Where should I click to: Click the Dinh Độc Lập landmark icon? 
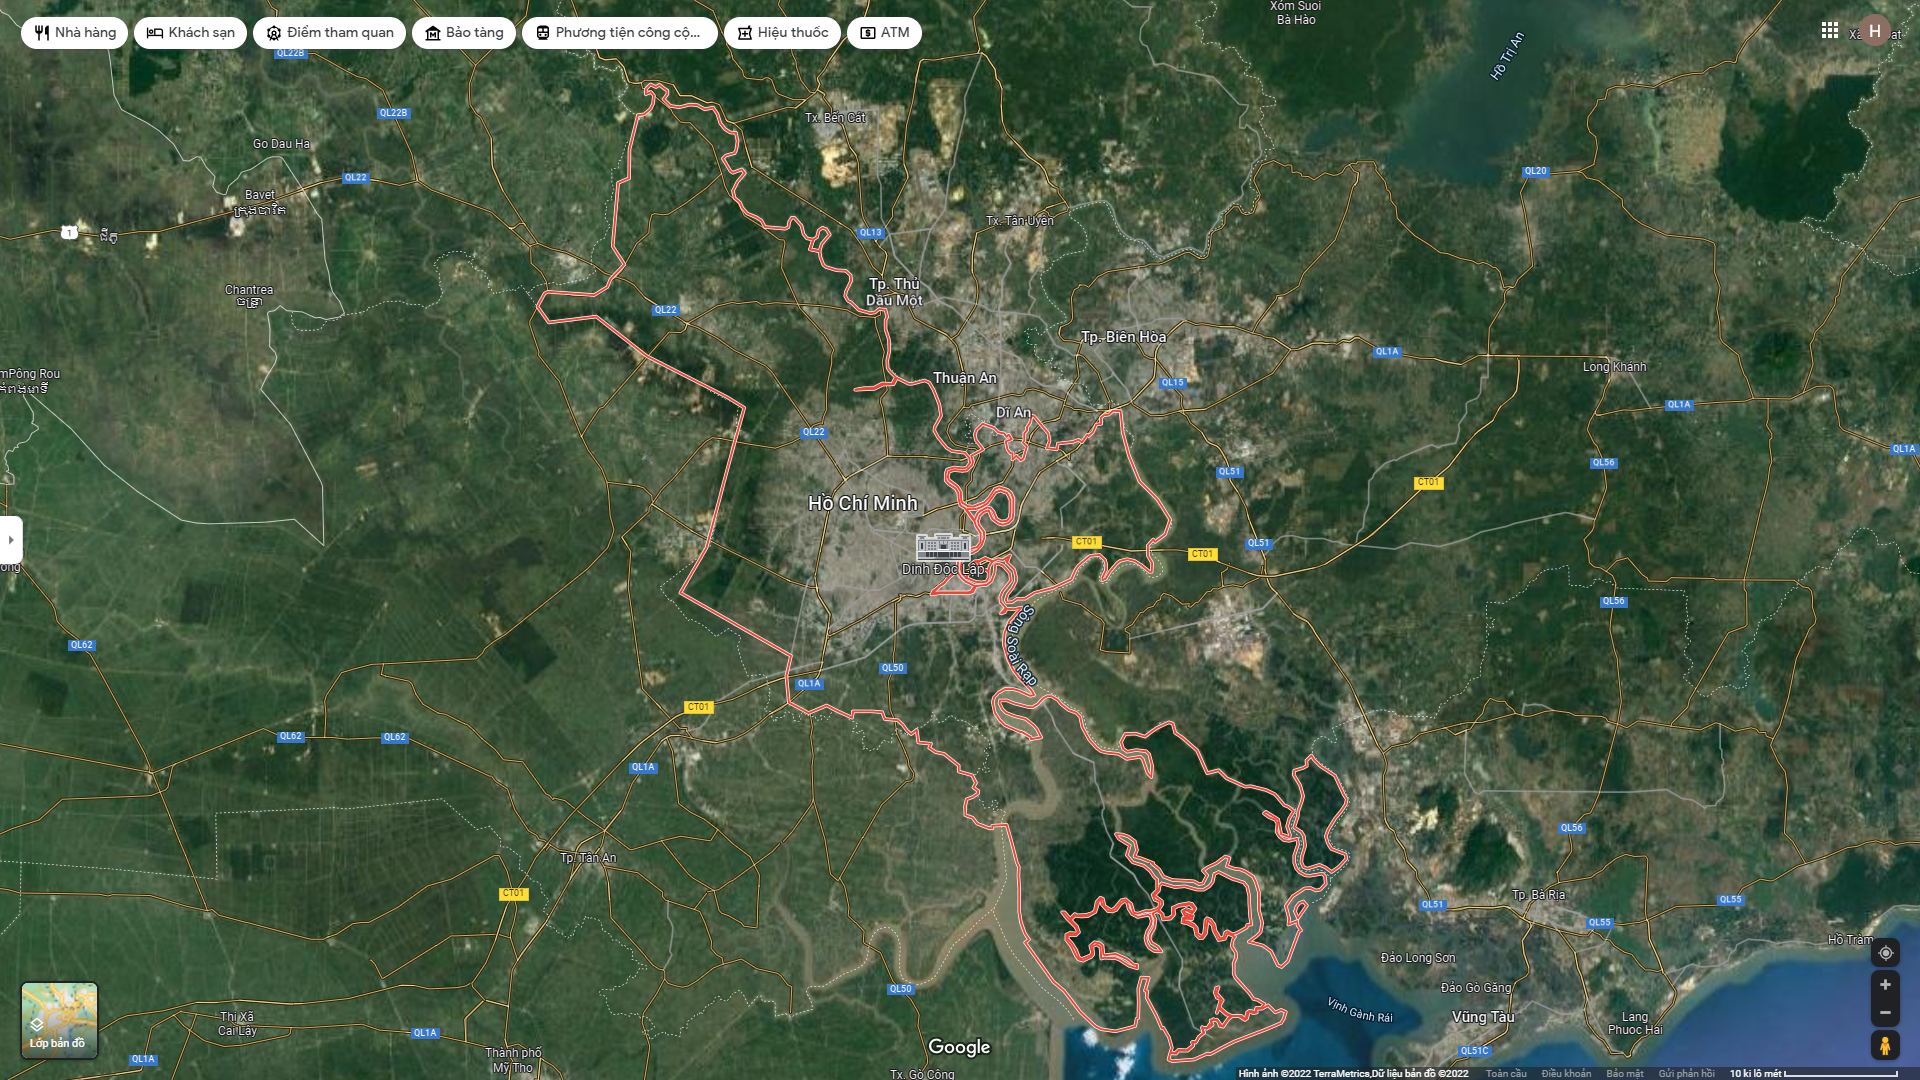click(x=943, y=546)
